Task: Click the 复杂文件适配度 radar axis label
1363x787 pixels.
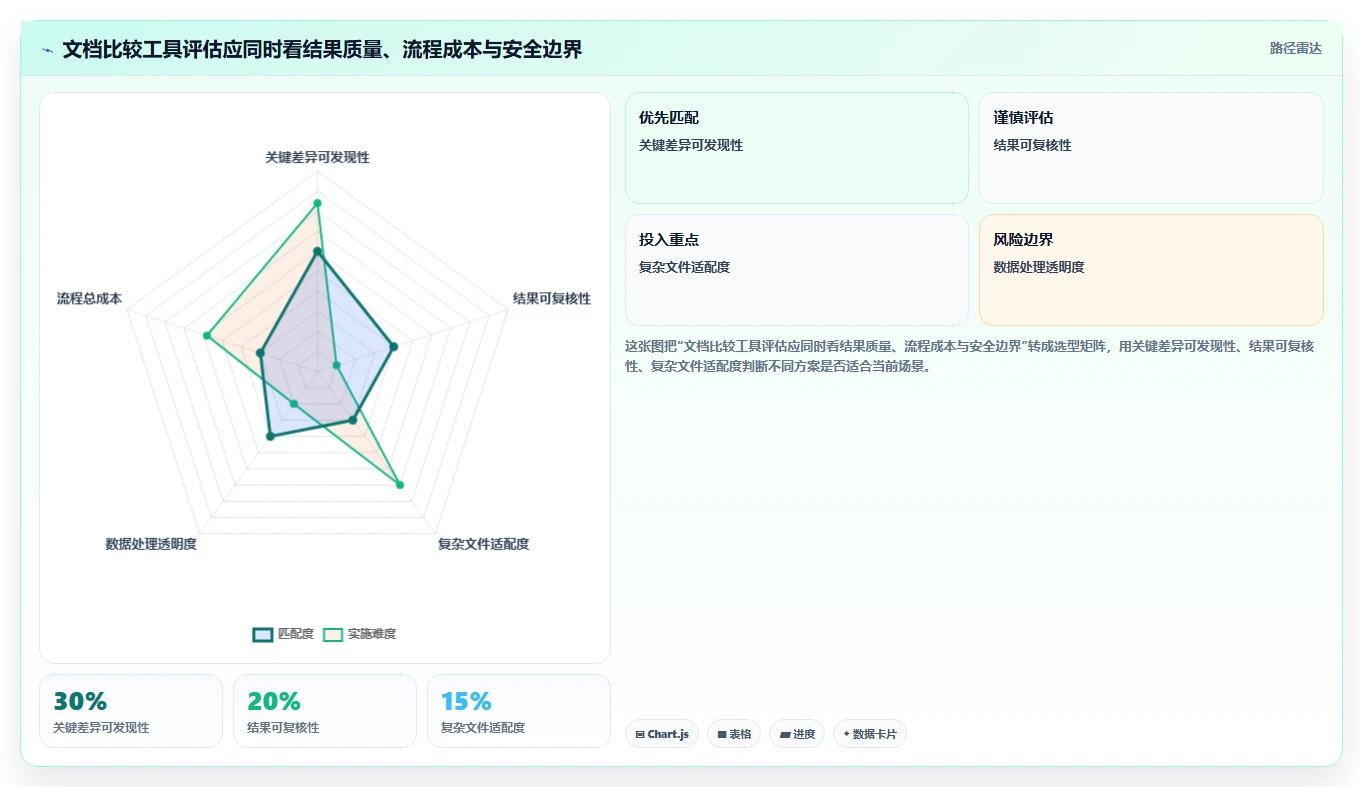Action: [x=483, y=545]
